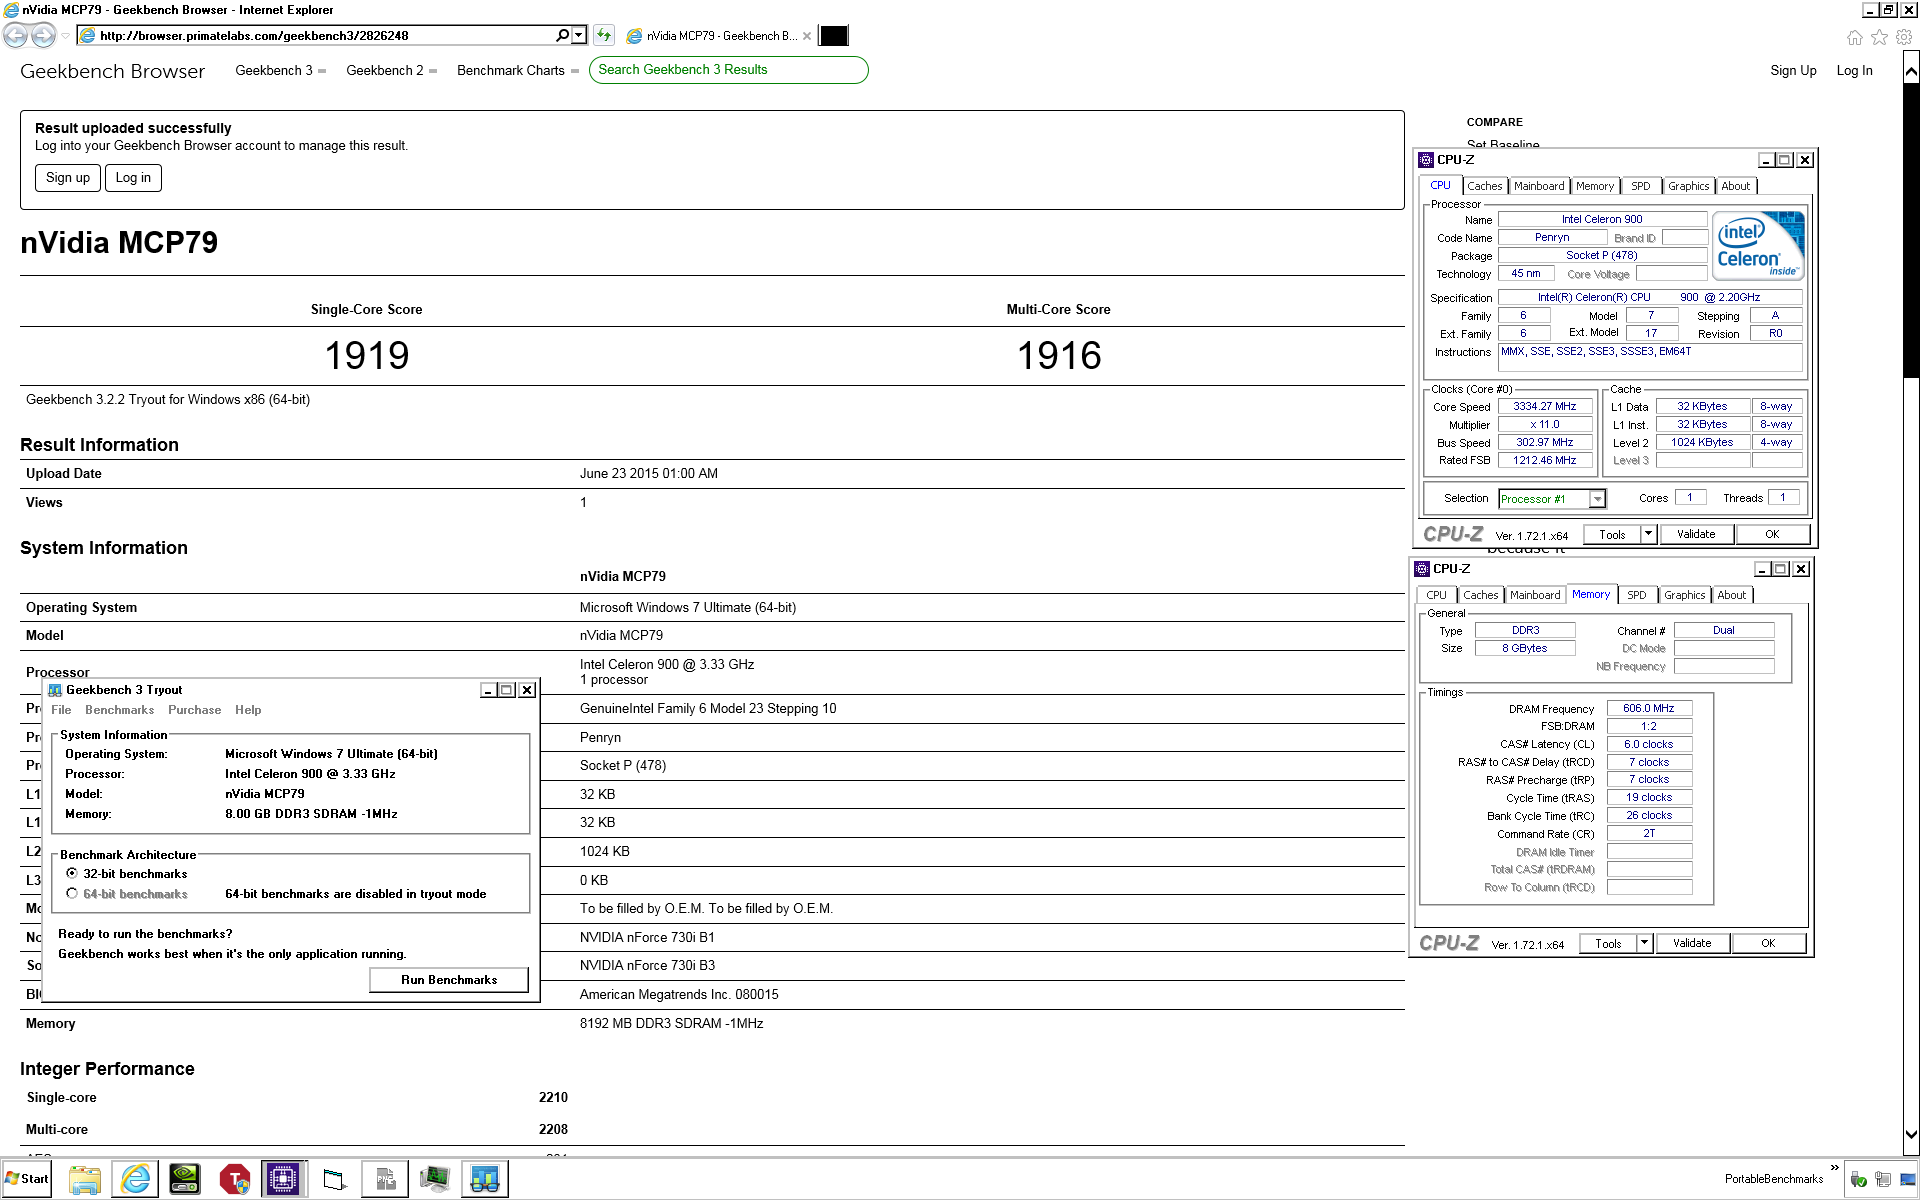Refresh the page with the green arrows icon
Image resolution: width=1920 pixels, height=1200 pixels.
[604, 35]
